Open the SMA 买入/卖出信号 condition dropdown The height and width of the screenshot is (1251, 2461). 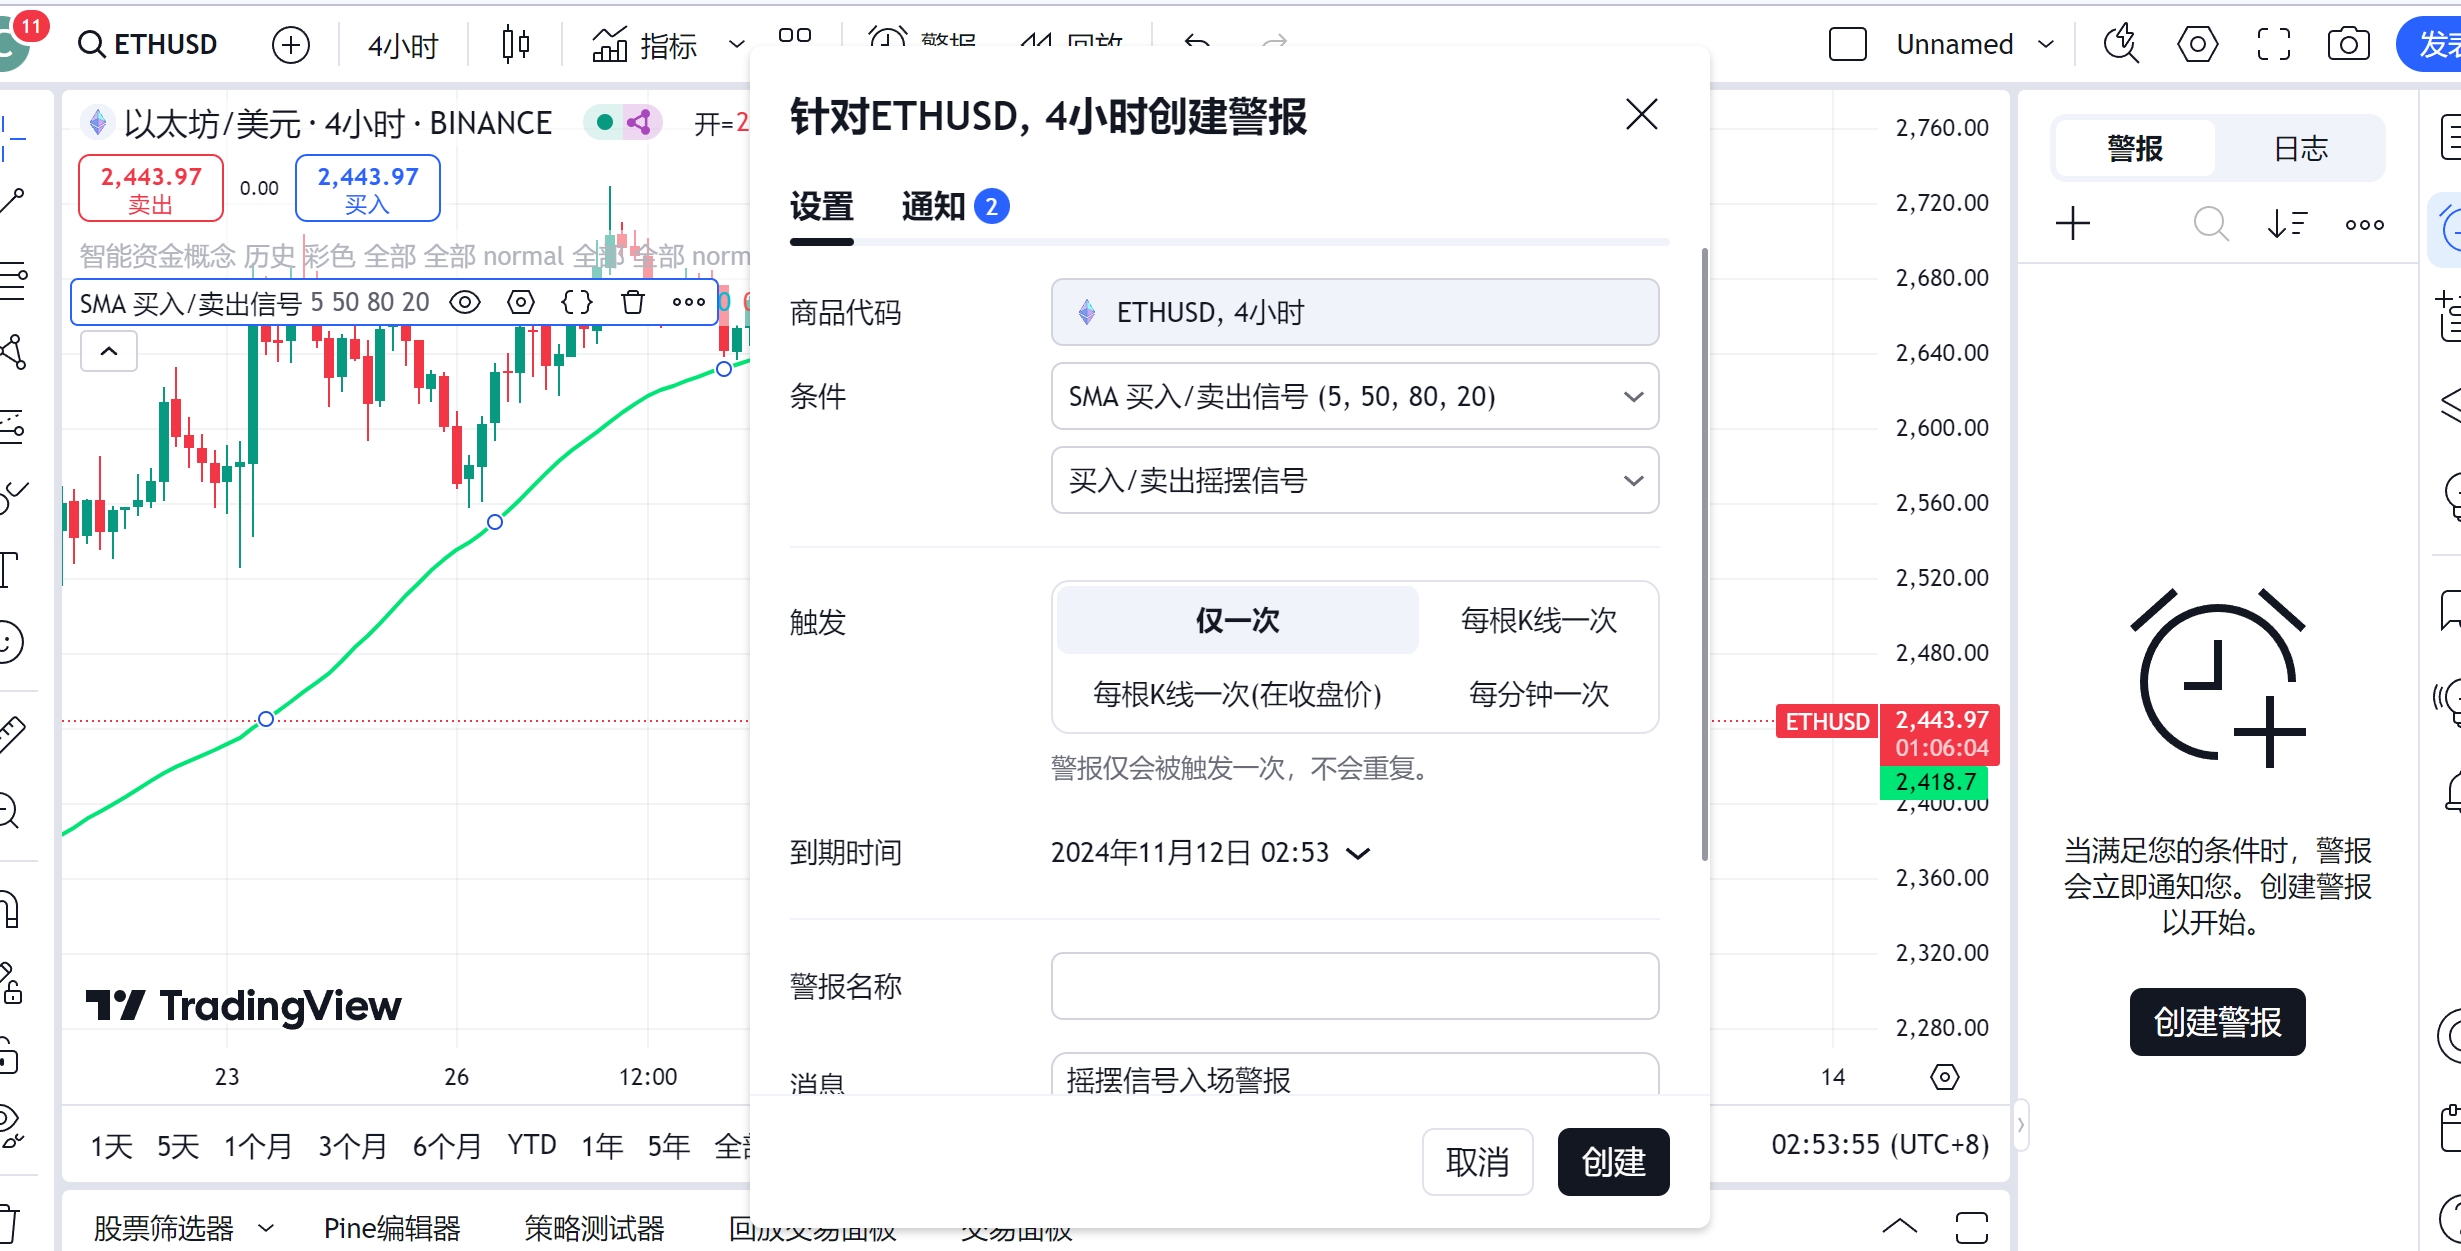(x=1355, y=396)
